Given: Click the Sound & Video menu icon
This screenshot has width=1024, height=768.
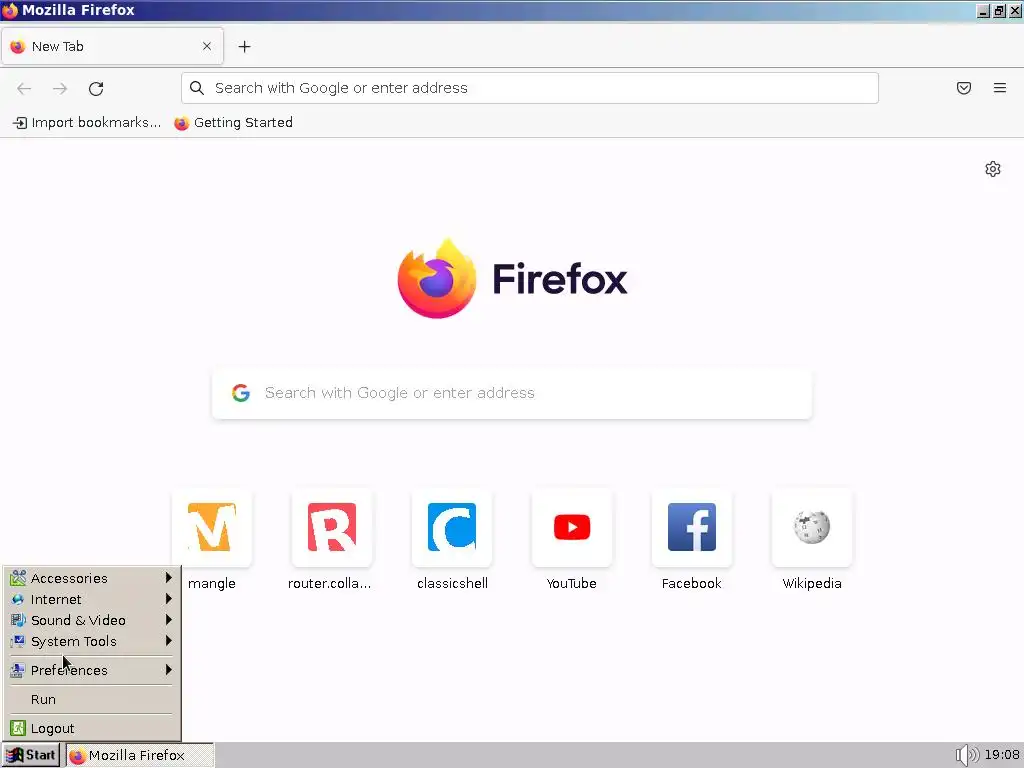Looking at the screenshot, I should click(18, 620).
